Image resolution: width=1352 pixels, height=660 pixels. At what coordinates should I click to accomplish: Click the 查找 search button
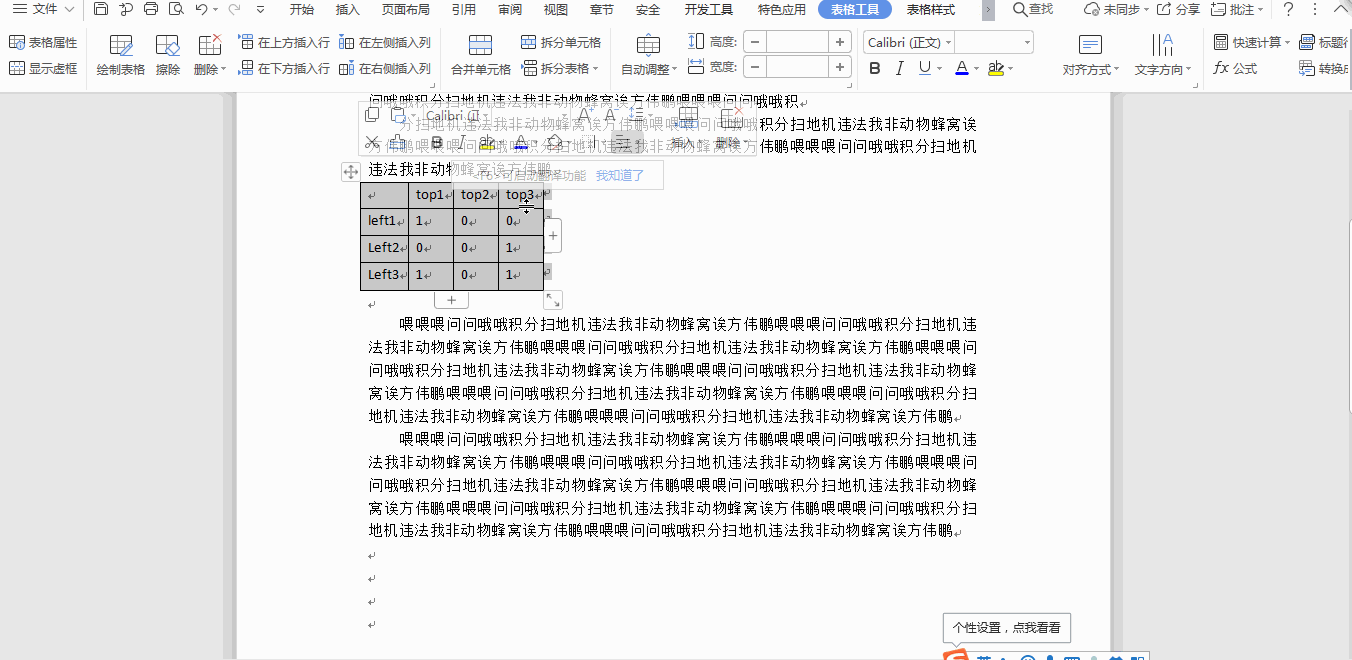pyautogui.click(x=1033, y=10)
